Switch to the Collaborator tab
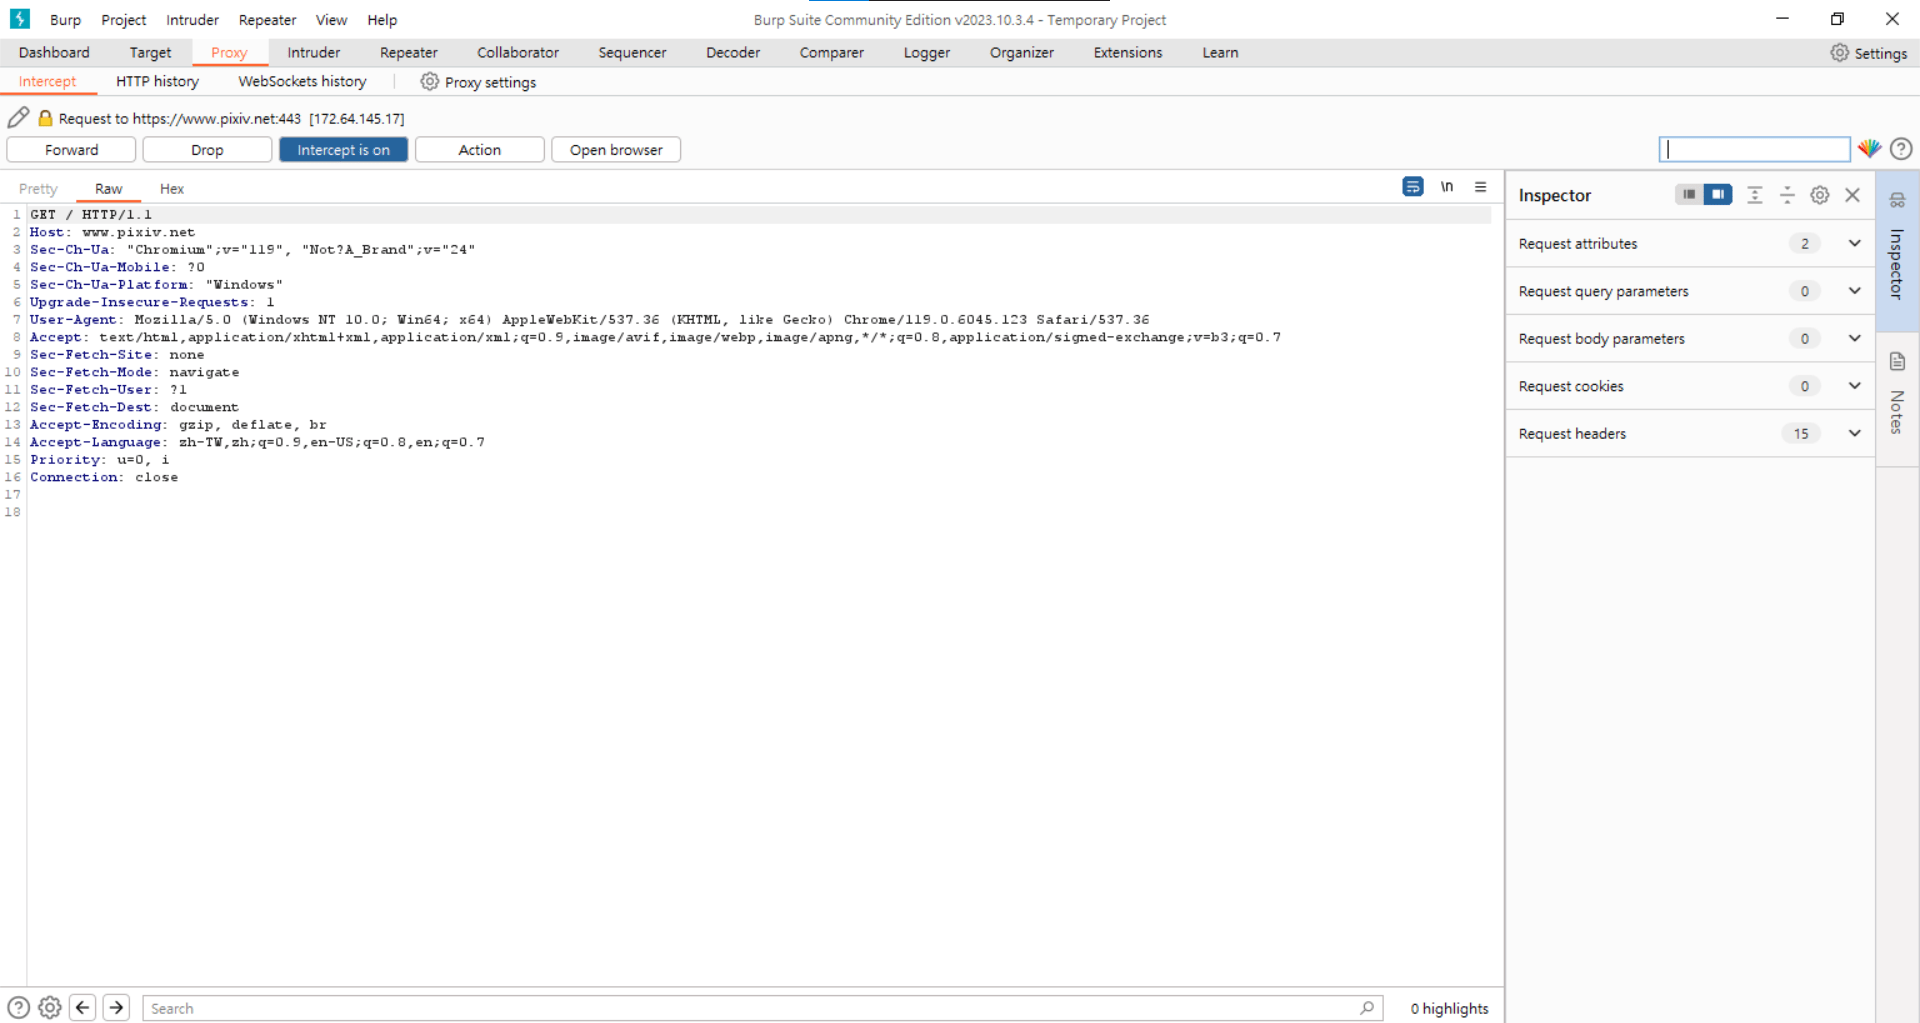 518,53
